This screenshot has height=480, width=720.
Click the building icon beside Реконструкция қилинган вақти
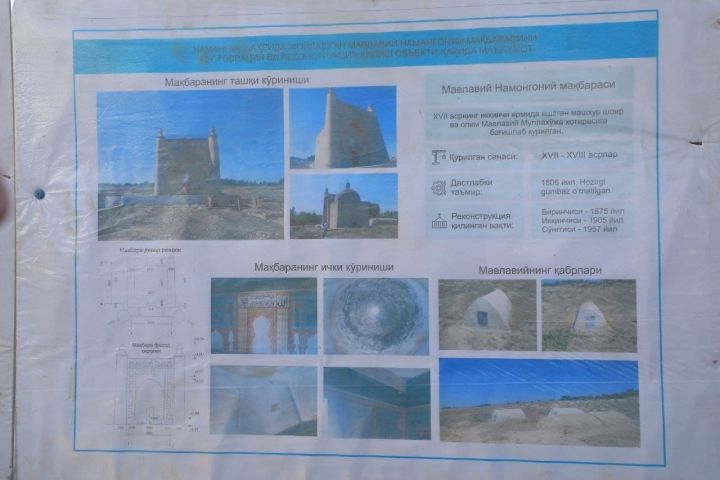point(439,221)
